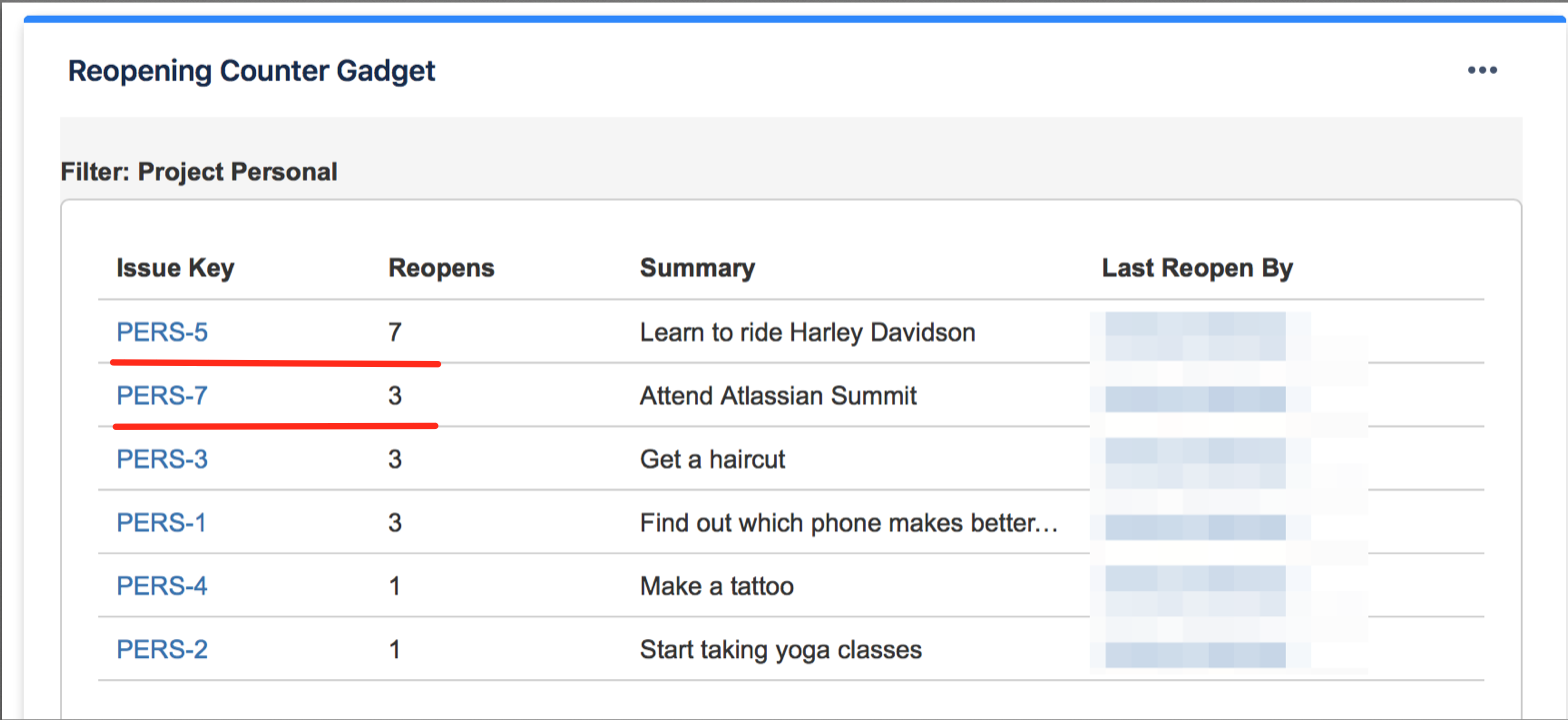Open issue PERS-1

point(161,522)
